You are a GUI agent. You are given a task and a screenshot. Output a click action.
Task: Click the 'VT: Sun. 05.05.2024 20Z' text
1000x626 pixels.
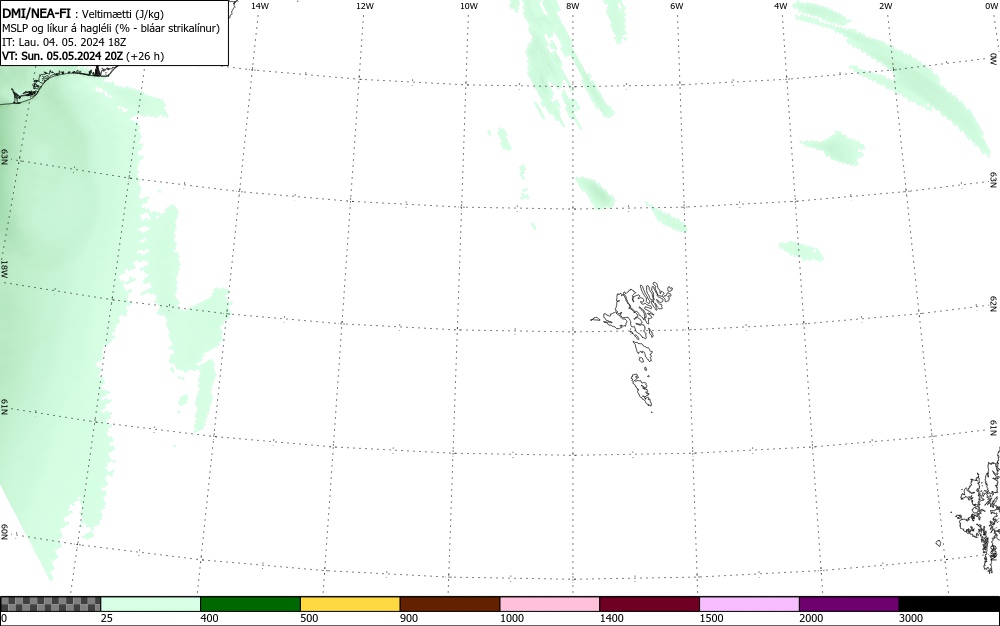point(62,56)
